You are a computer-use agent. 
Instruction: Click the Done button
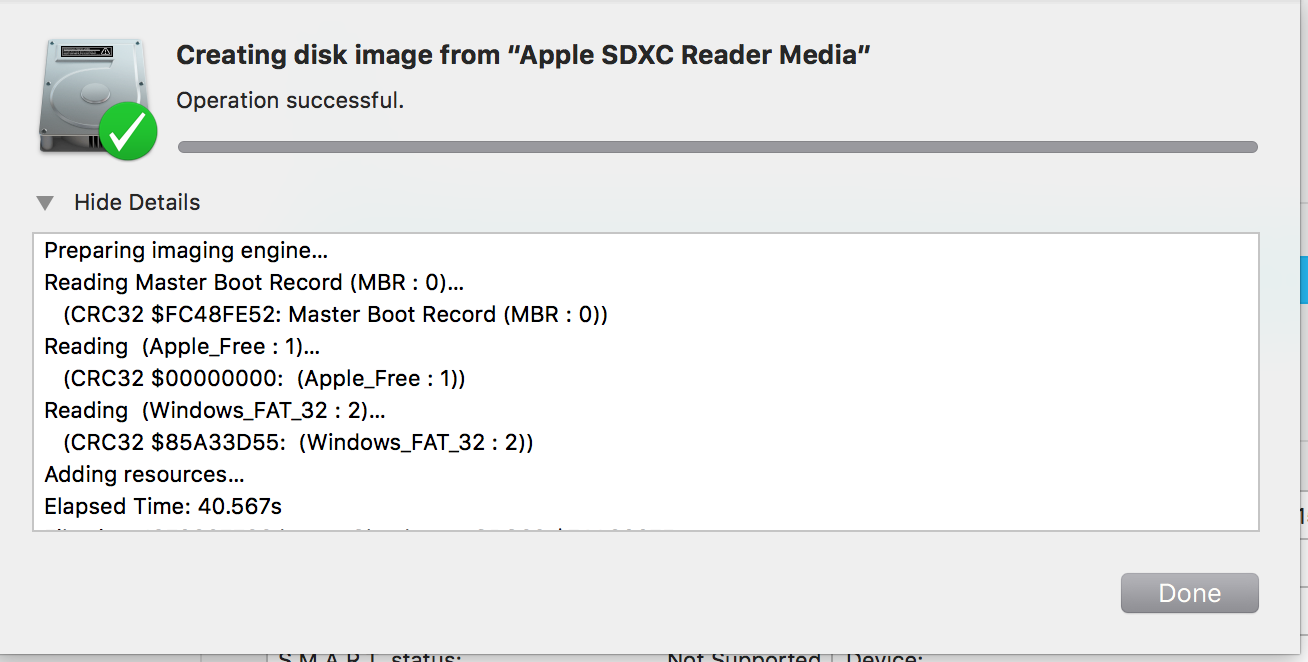1189,593
